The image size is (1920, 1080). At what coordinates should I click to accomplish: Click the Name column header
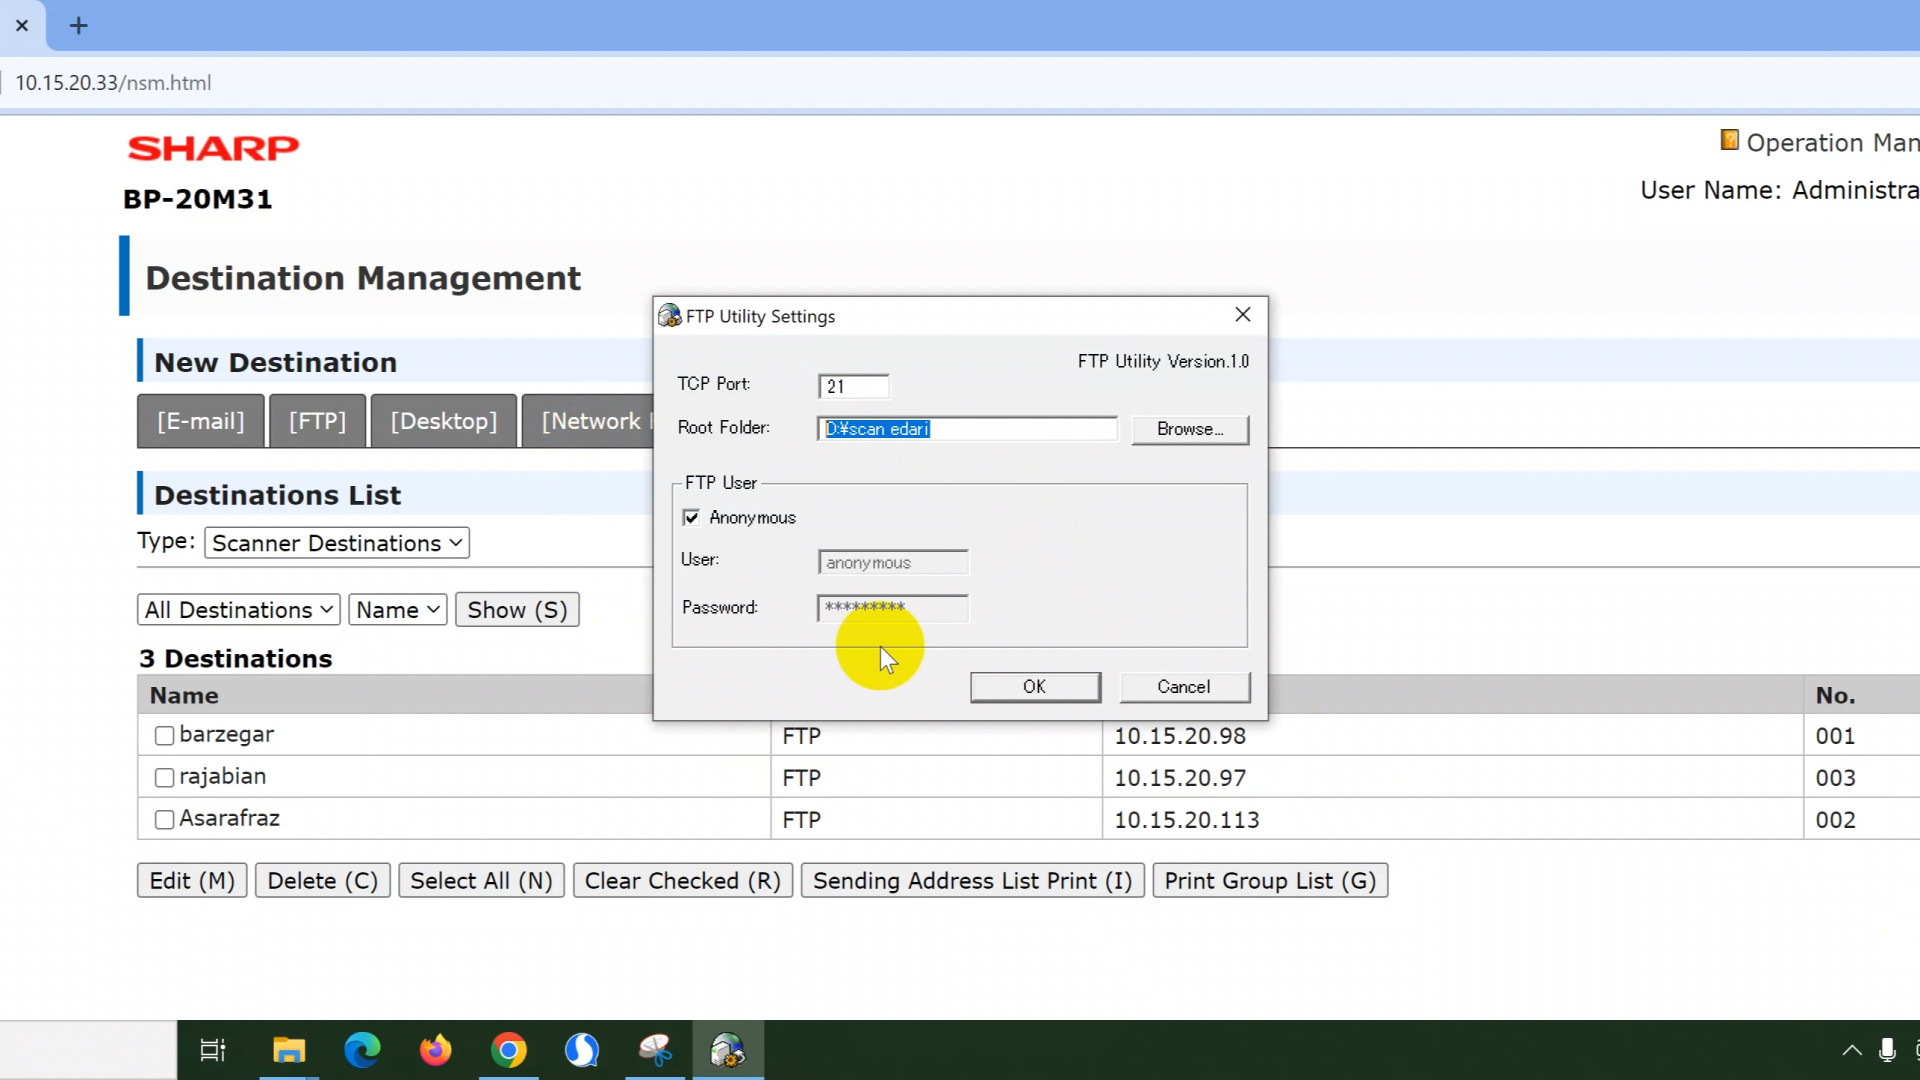tap(184, 695)
